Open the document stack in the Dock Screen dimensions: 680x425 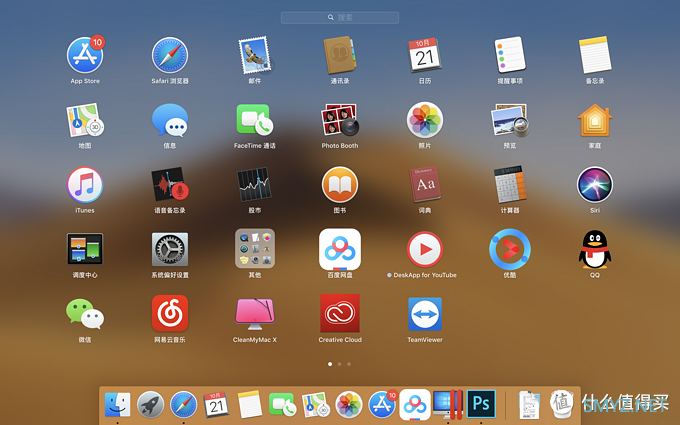(530, 405)
